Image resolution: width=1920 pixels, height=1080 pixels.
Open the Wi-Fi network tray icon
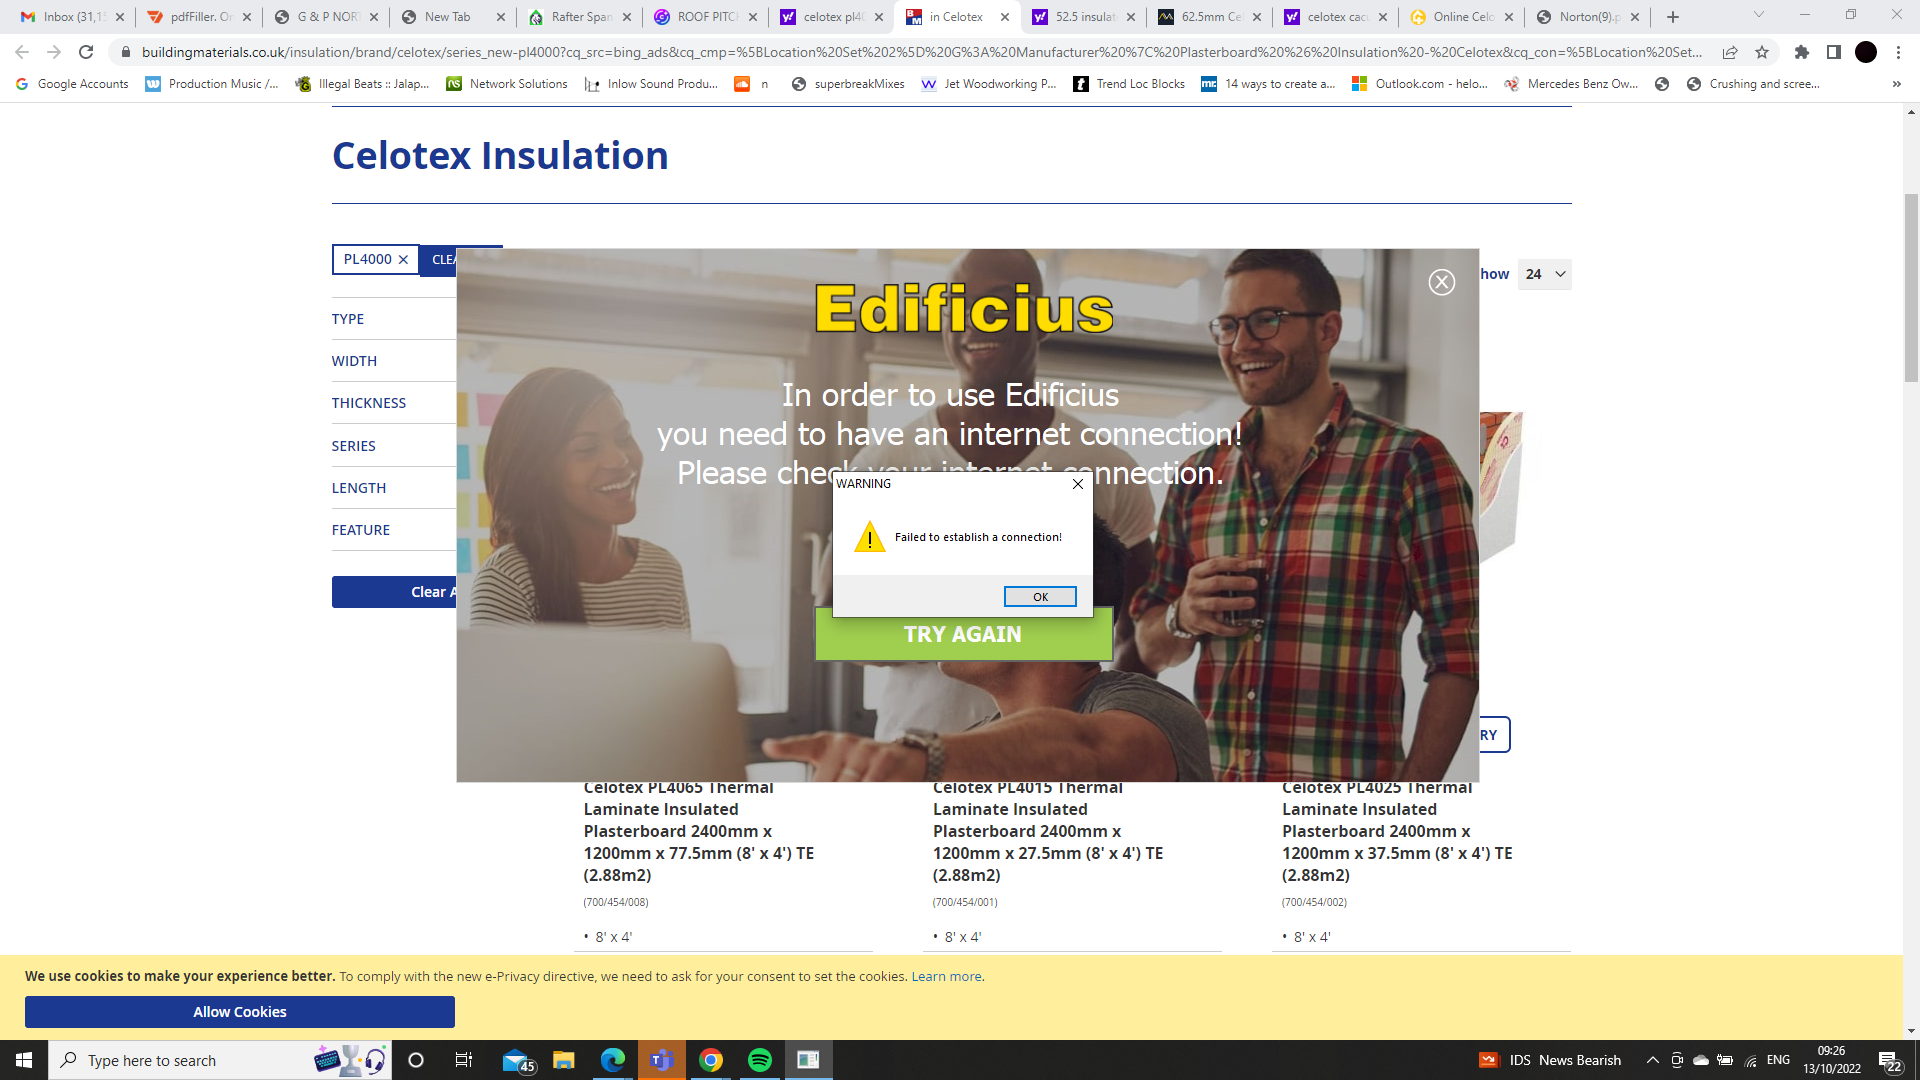tap(1750, 1060)
